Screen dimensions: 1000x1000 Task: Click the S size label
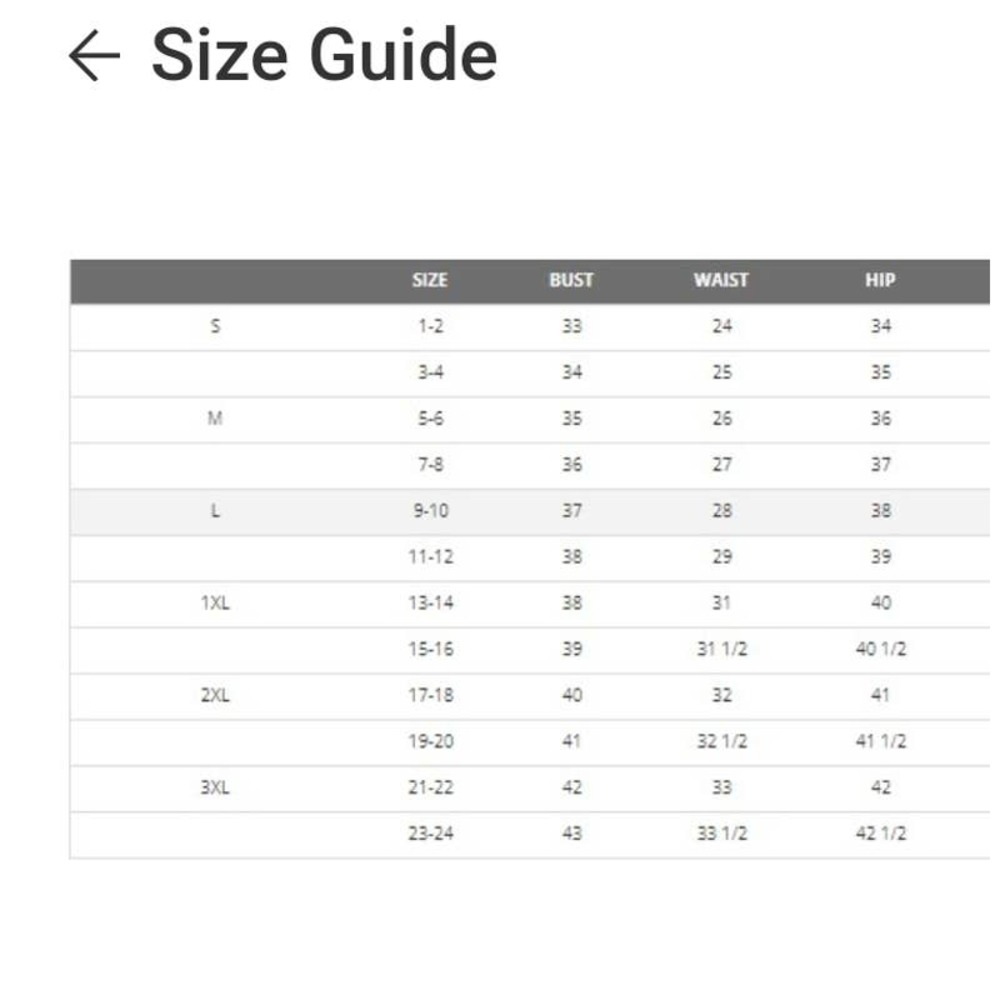[215, 326]
